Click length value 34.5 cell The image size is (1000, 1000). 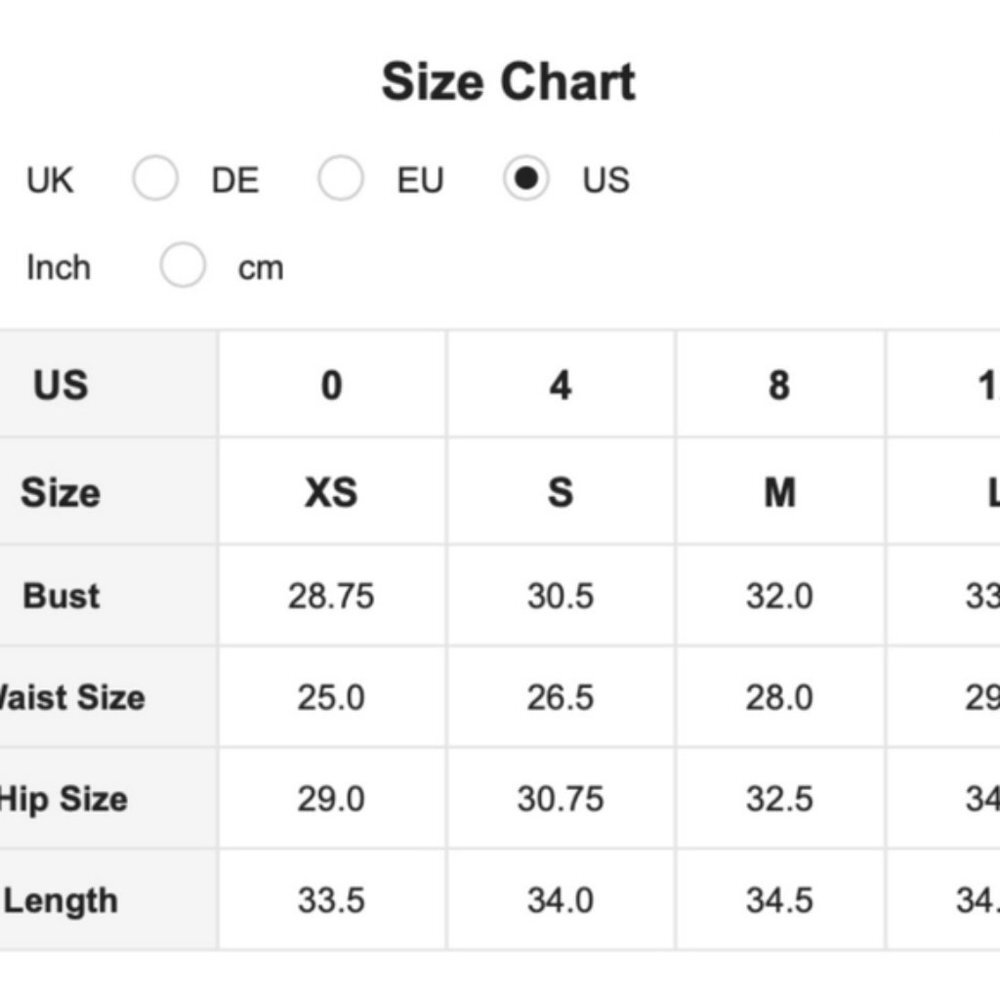[779, 900]
